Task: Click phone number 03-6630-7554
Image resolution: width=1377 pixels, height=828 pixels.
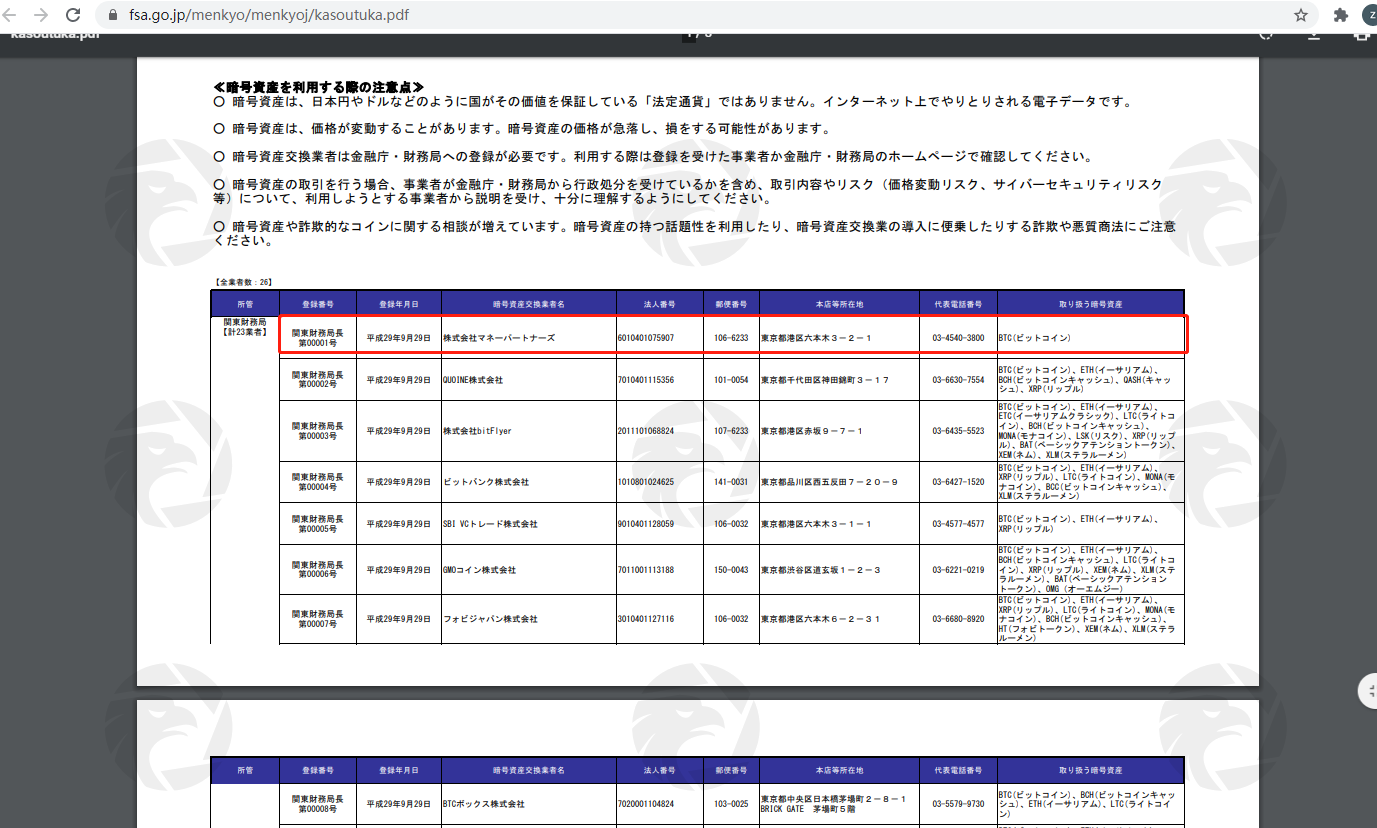Action: (958, 380)
